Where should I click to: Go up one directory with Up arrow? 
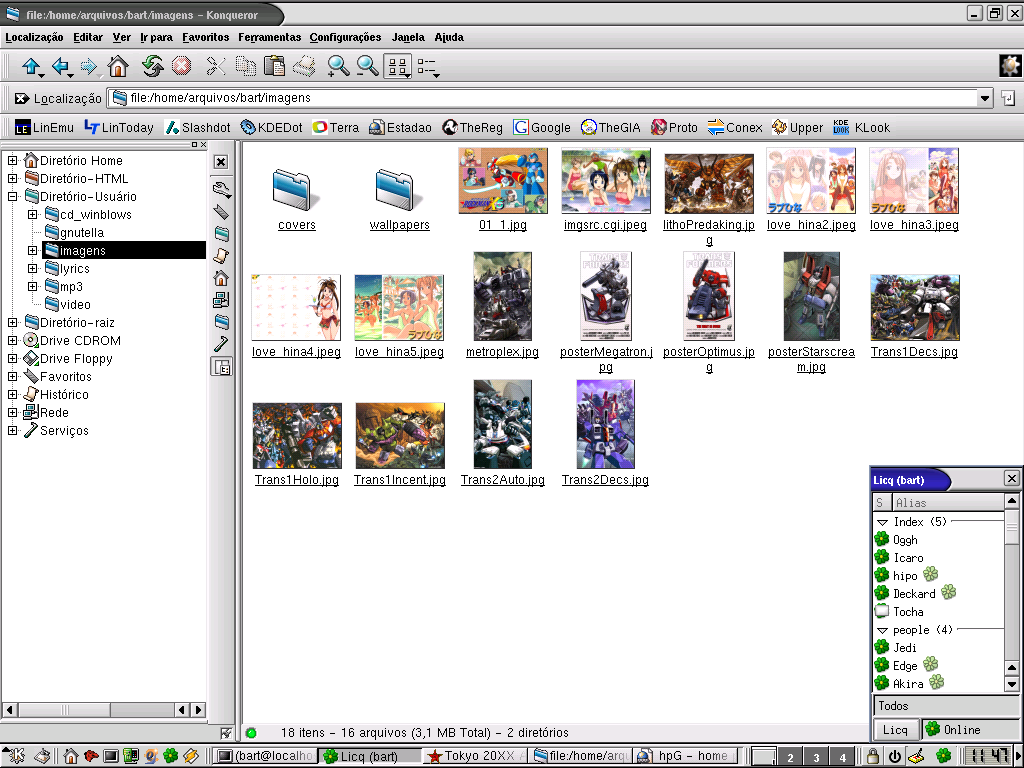tap(31, 66)
